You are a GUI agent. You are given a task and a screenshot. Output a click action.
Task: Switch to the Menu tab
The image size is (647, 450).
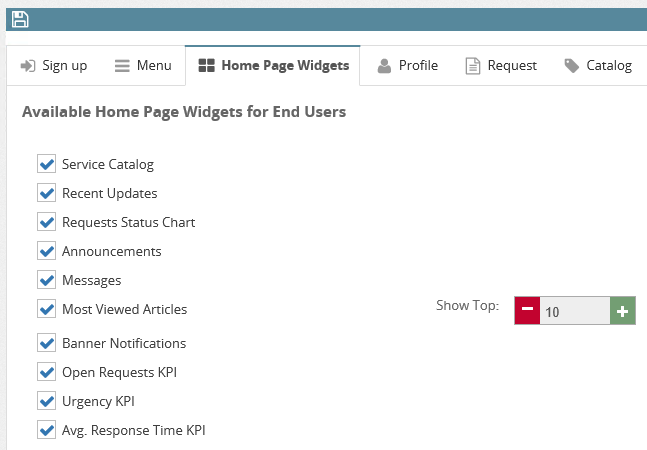[x=142, y=66]
